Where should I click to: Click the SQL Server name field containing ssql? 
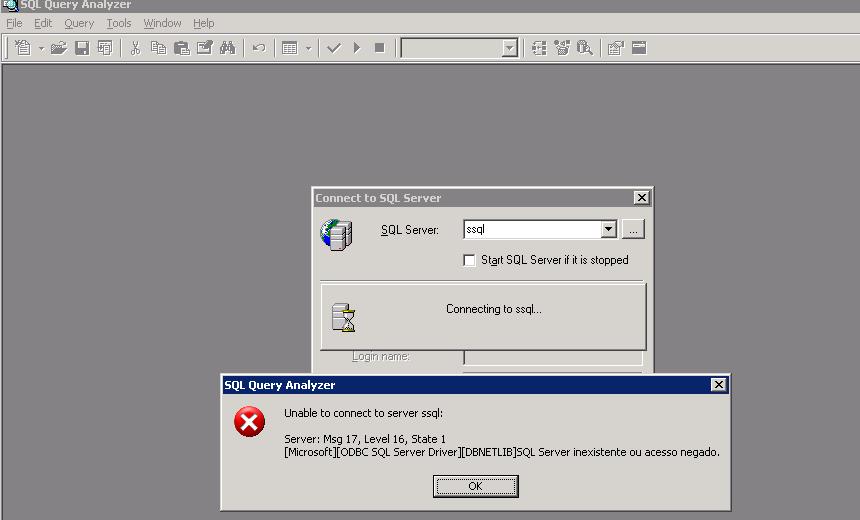tap(532, 229)
